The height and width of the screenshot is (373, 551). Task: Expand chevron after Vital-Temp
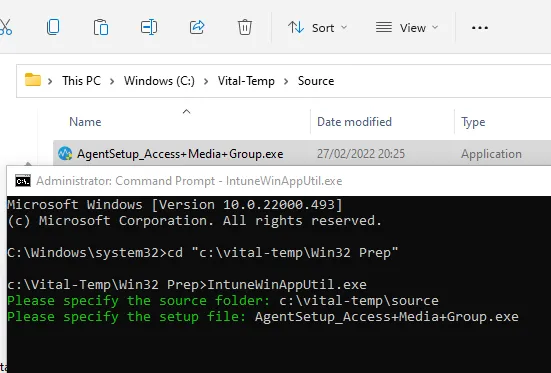click(286, 82)
